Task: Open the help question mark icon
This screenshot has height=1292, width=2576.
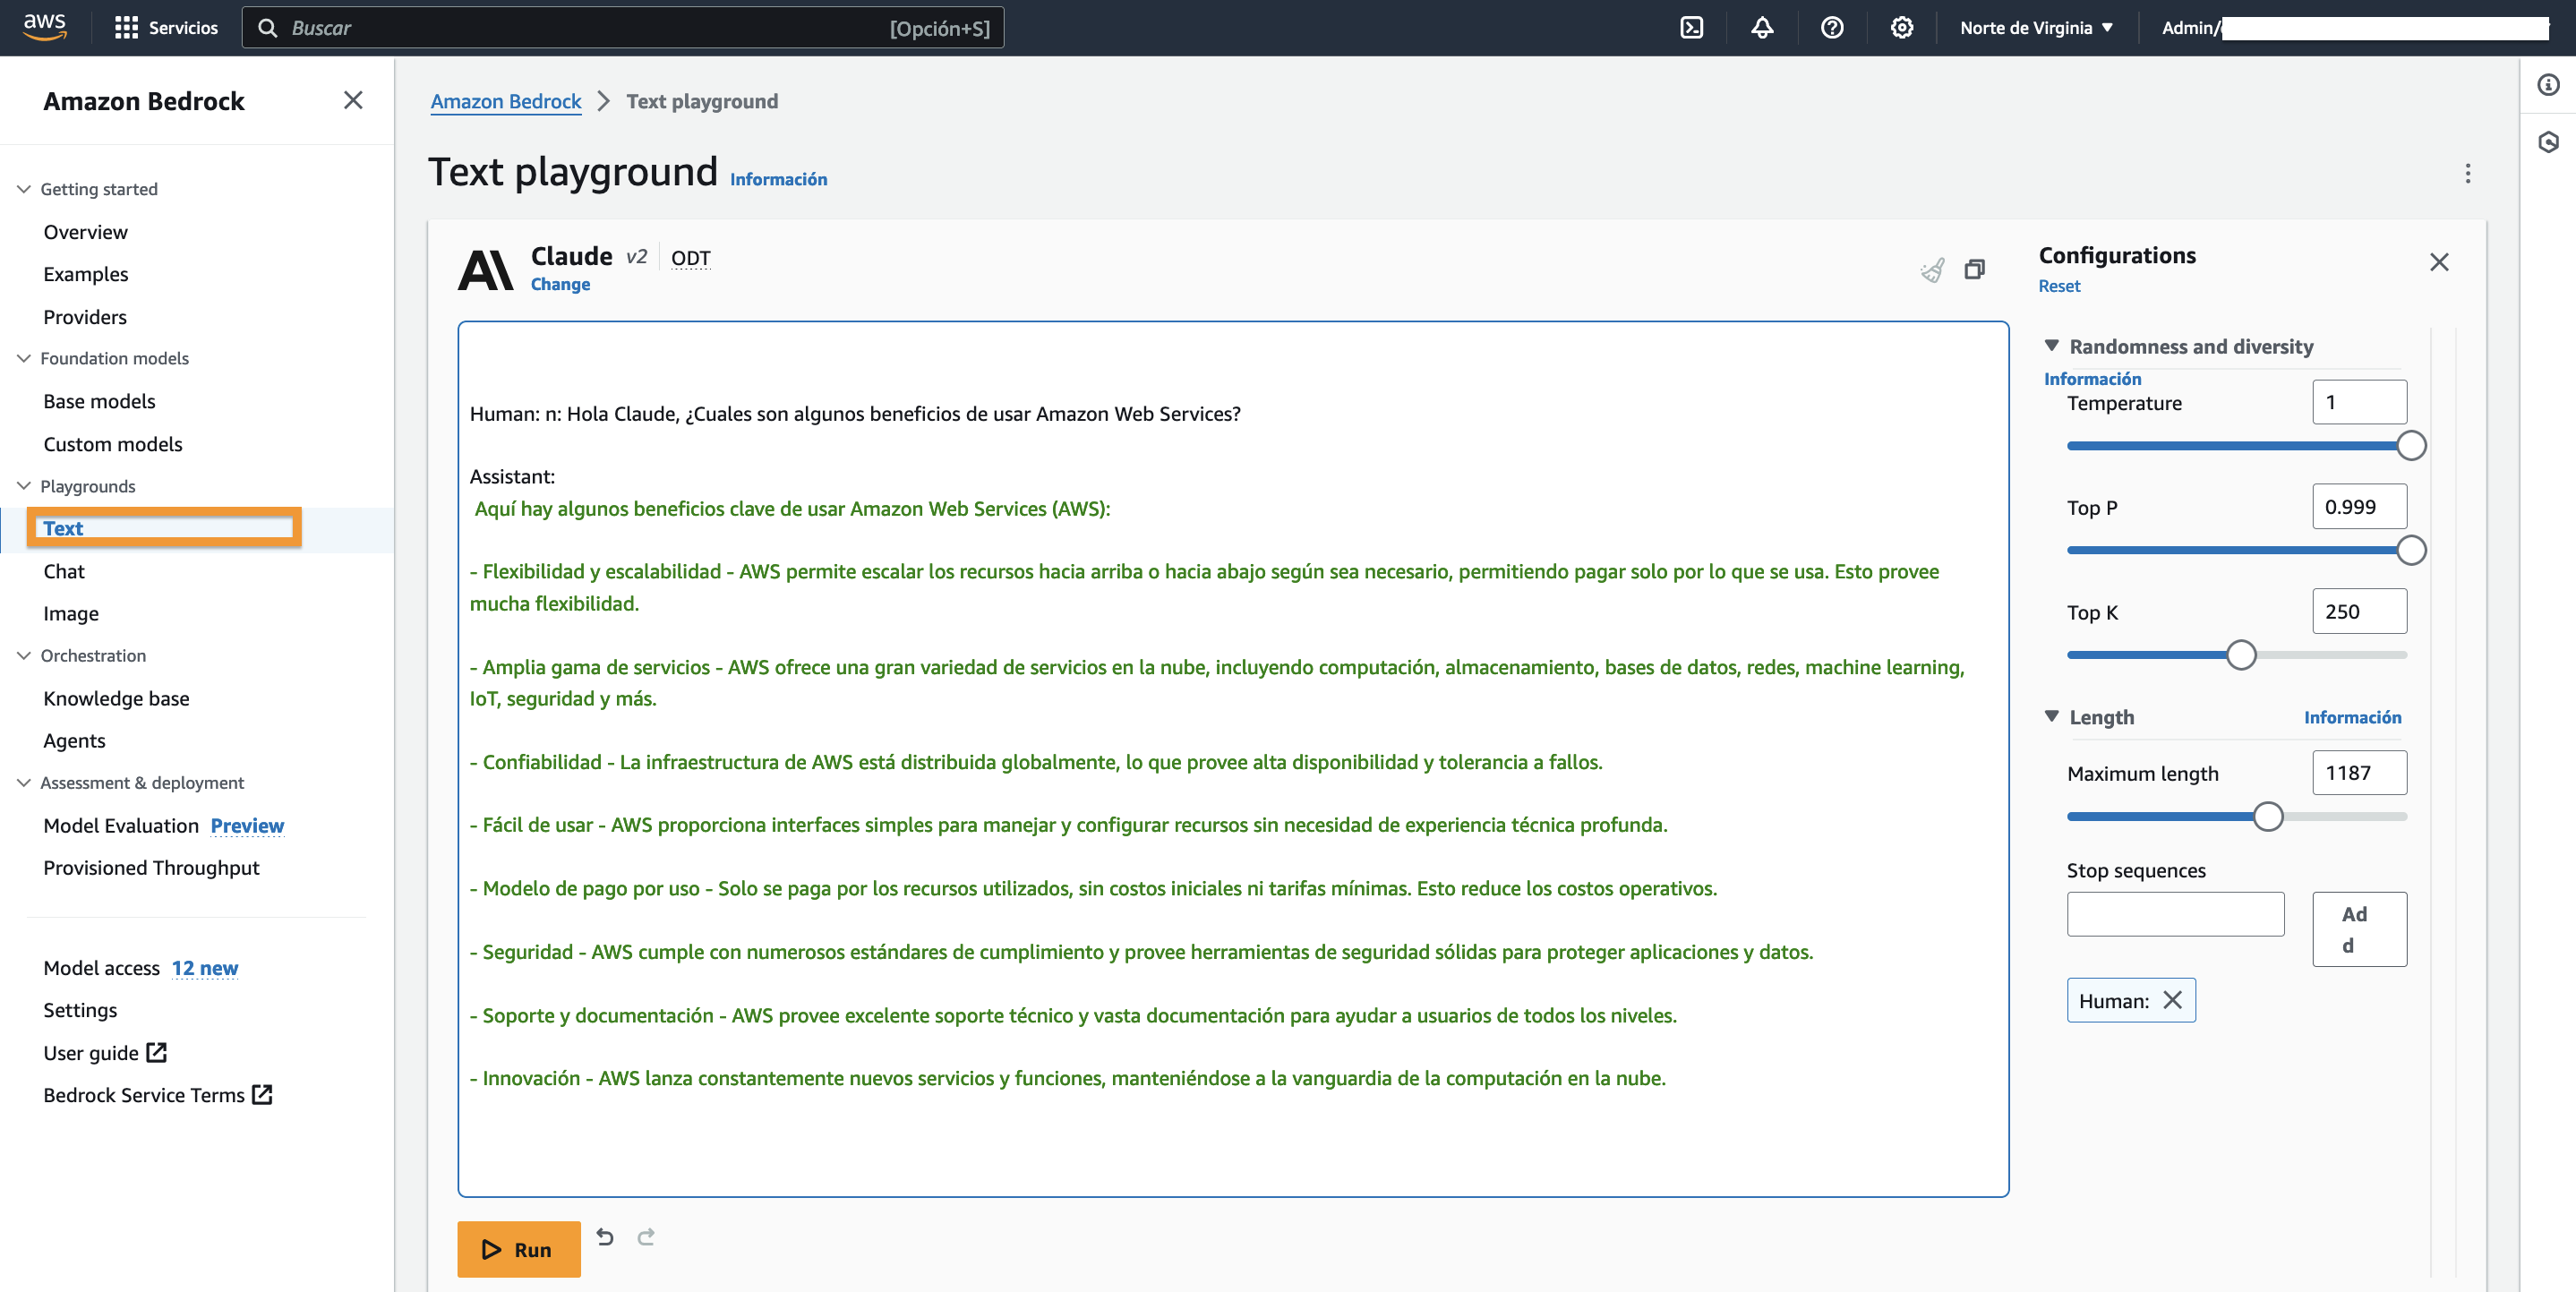Action: pyautogui.click(x=1831, y=28)
